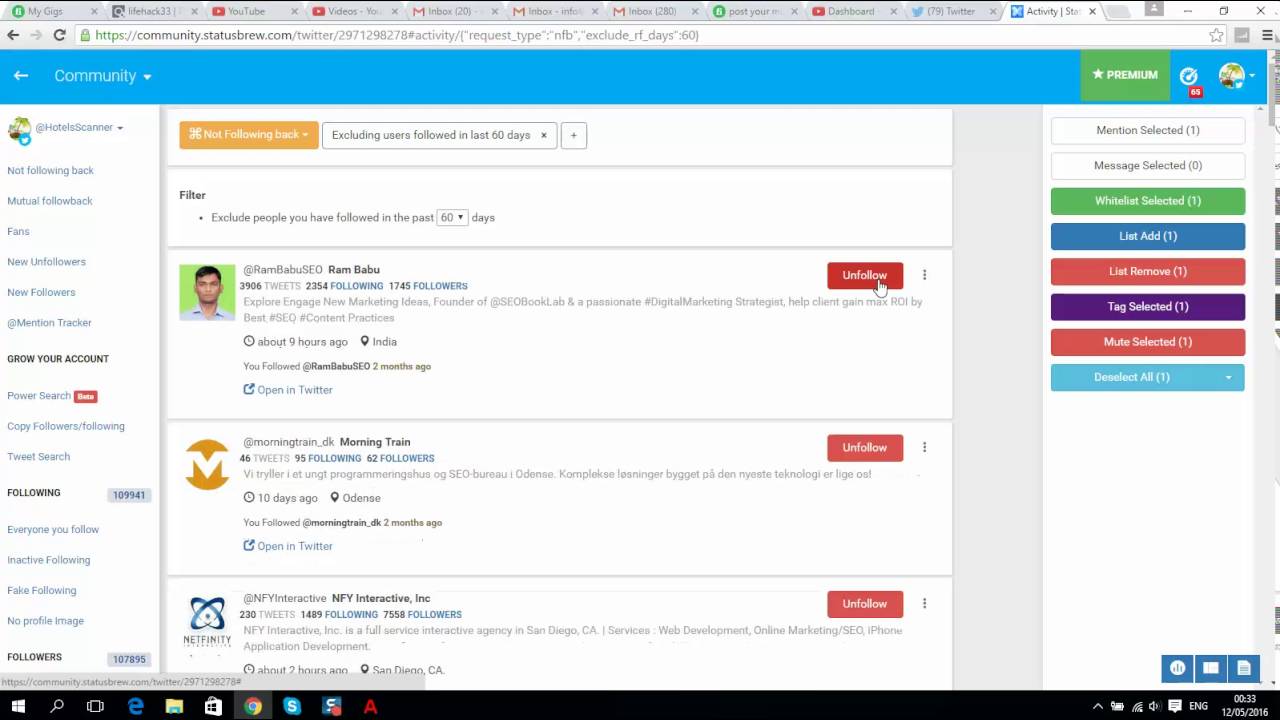Click Tag Selected (1)
1280x720 pixels.
point(1148,307)
